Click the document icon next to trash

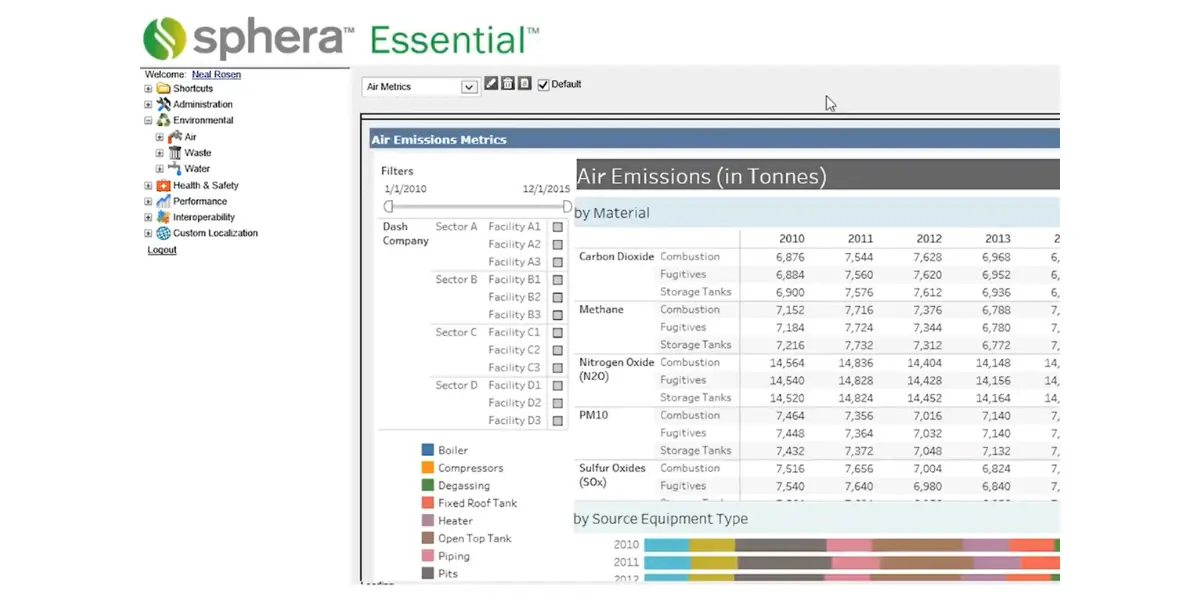coord(524,85)
